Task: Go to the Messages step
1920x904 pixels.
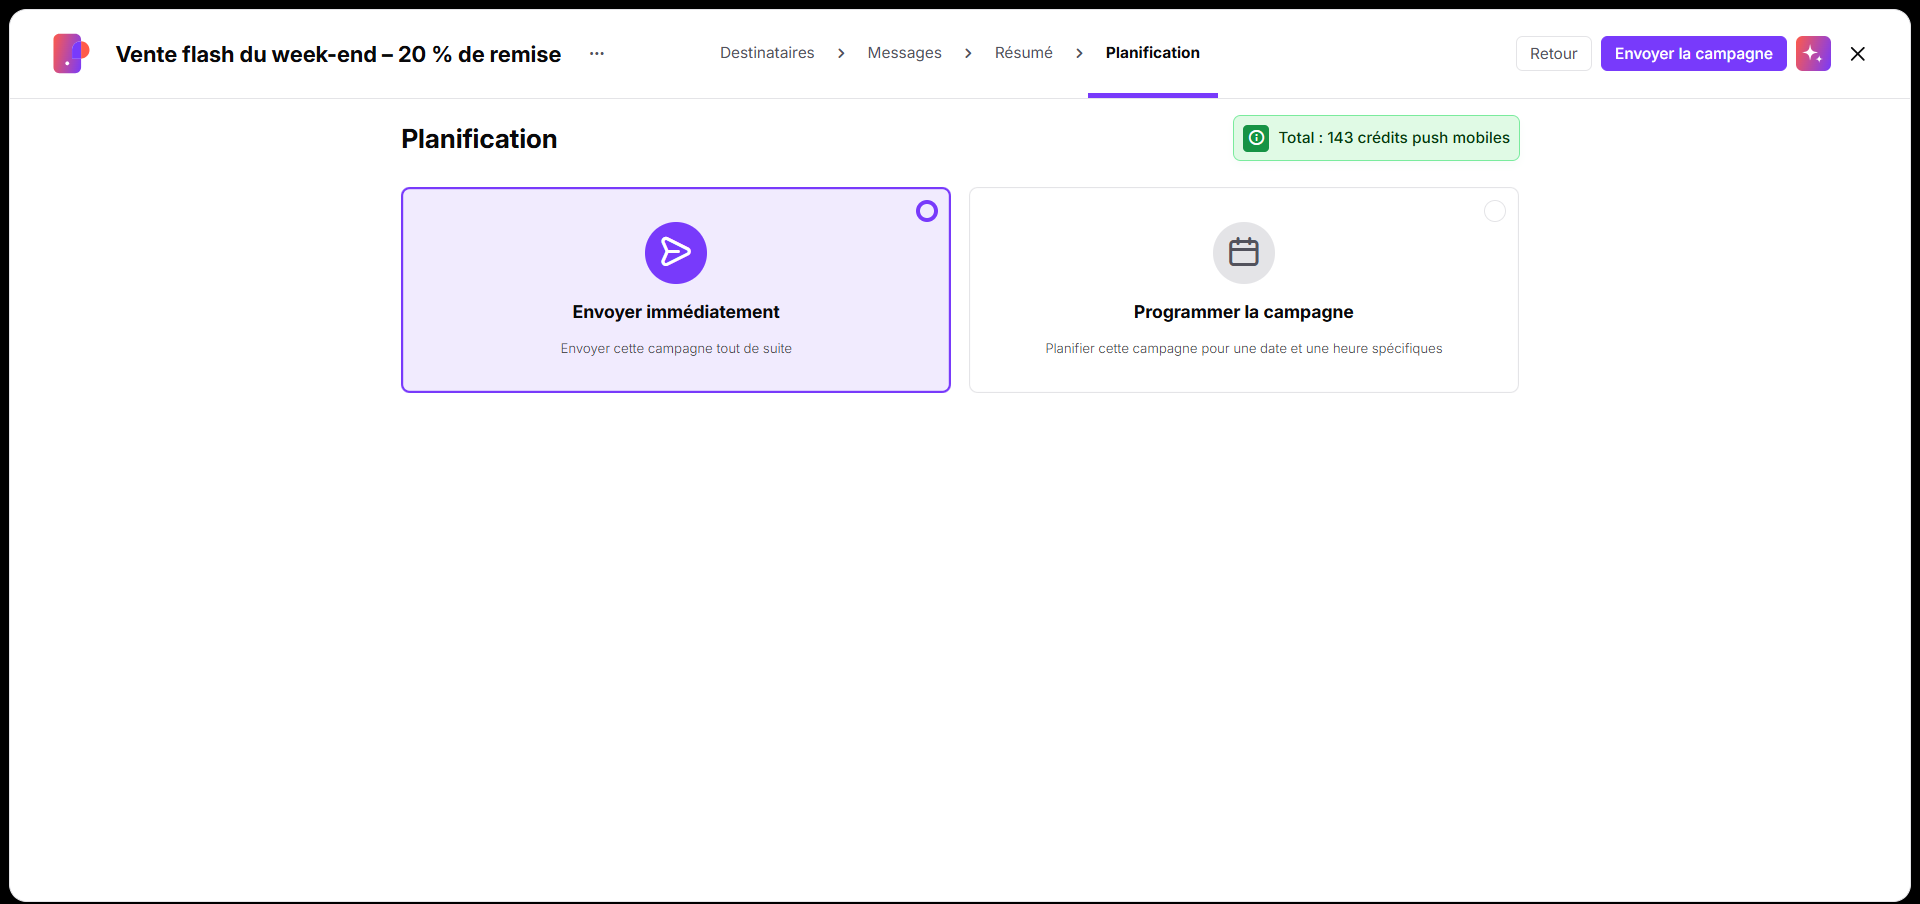Action: (x=905, y=53)
